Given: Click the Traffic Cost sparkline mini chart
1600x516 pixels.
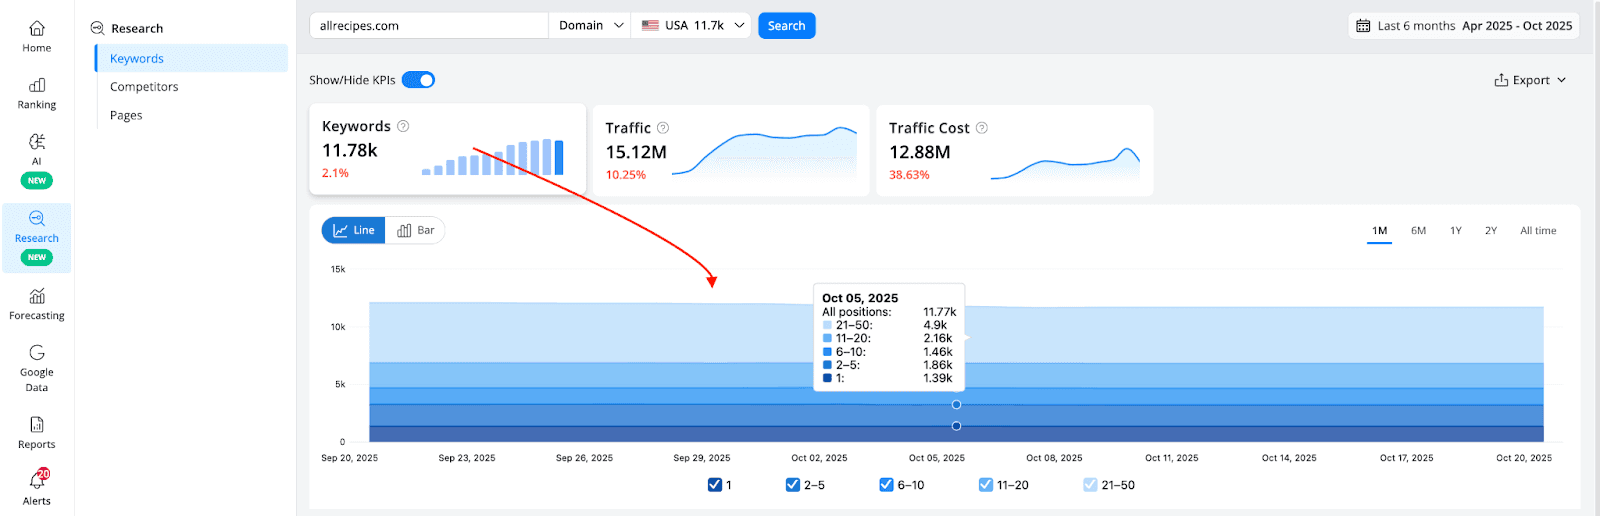Looking at the screenshot, I should tap(1066, 164).
